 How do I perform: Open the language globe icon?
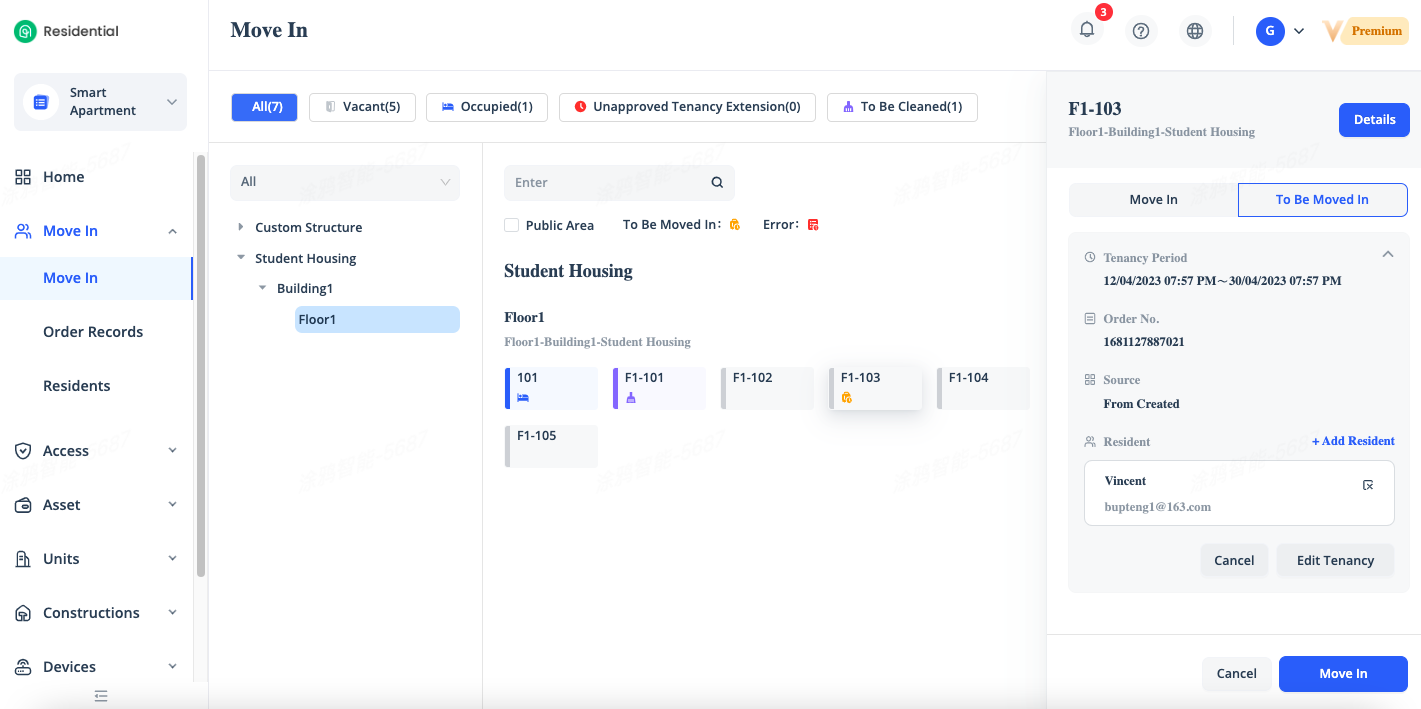point(1194,31)
